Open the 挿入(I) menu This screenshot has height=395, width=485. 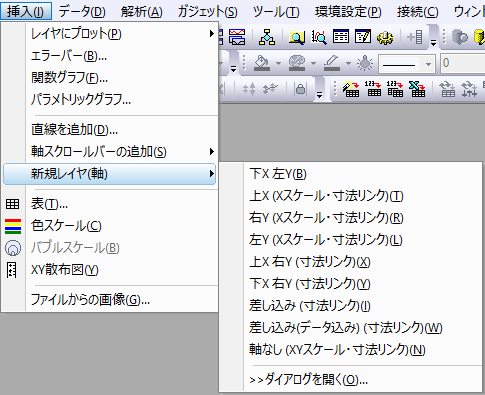(x=26, y=12)
